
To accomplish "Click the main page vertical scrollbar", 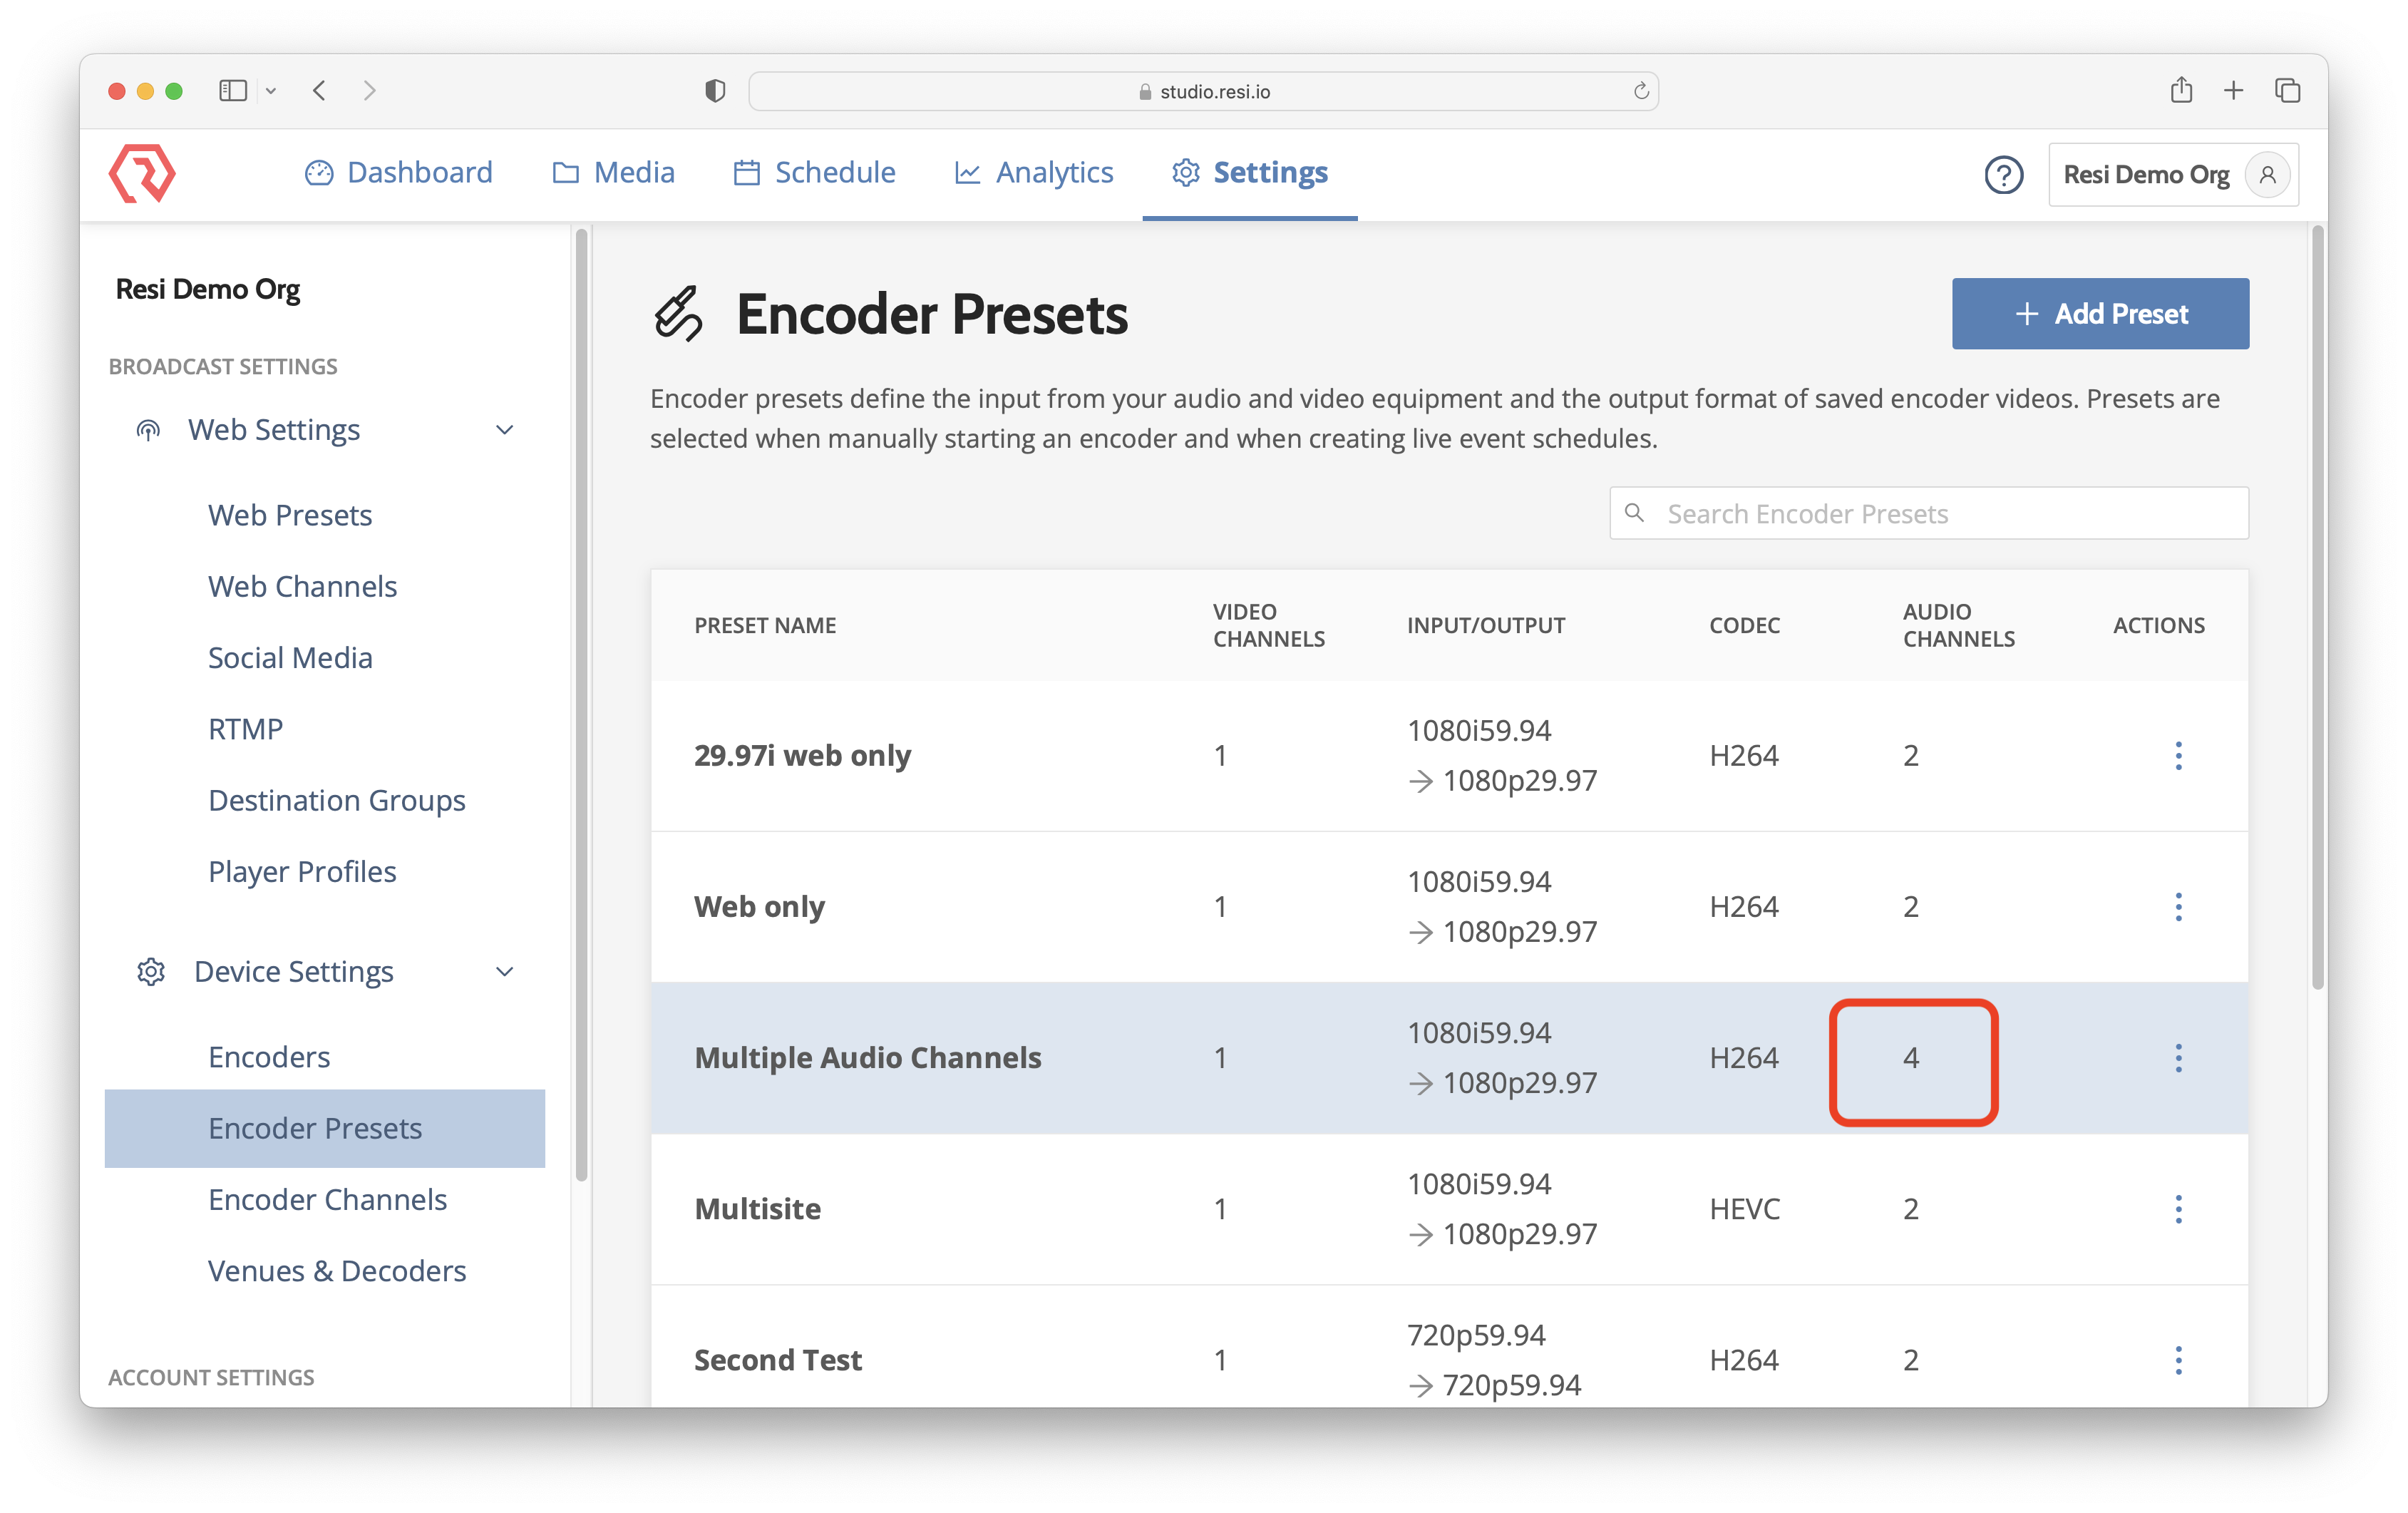I will click(x=2318, y=606).
